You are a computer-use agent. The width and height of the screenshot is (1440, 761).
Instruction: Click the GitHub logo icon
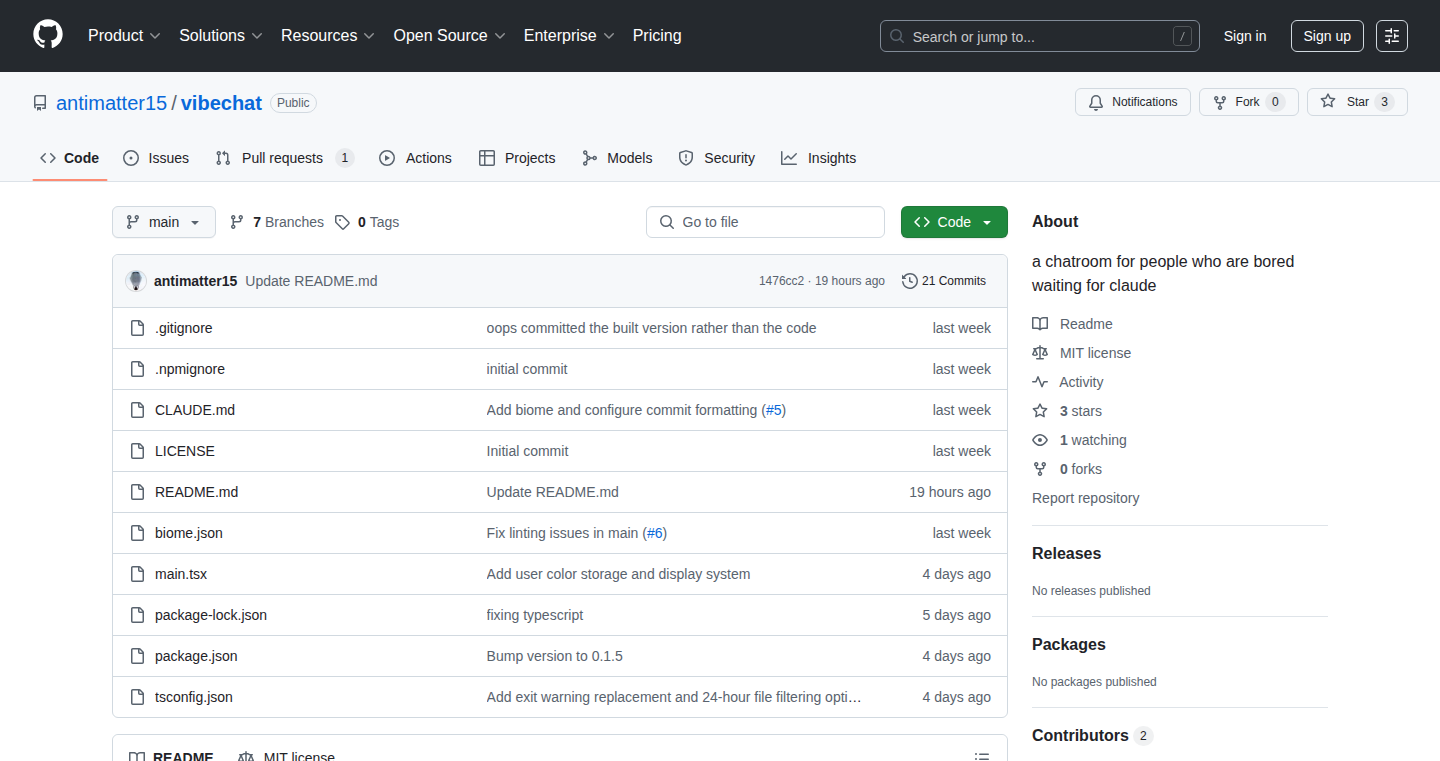(x=48, y=36)
